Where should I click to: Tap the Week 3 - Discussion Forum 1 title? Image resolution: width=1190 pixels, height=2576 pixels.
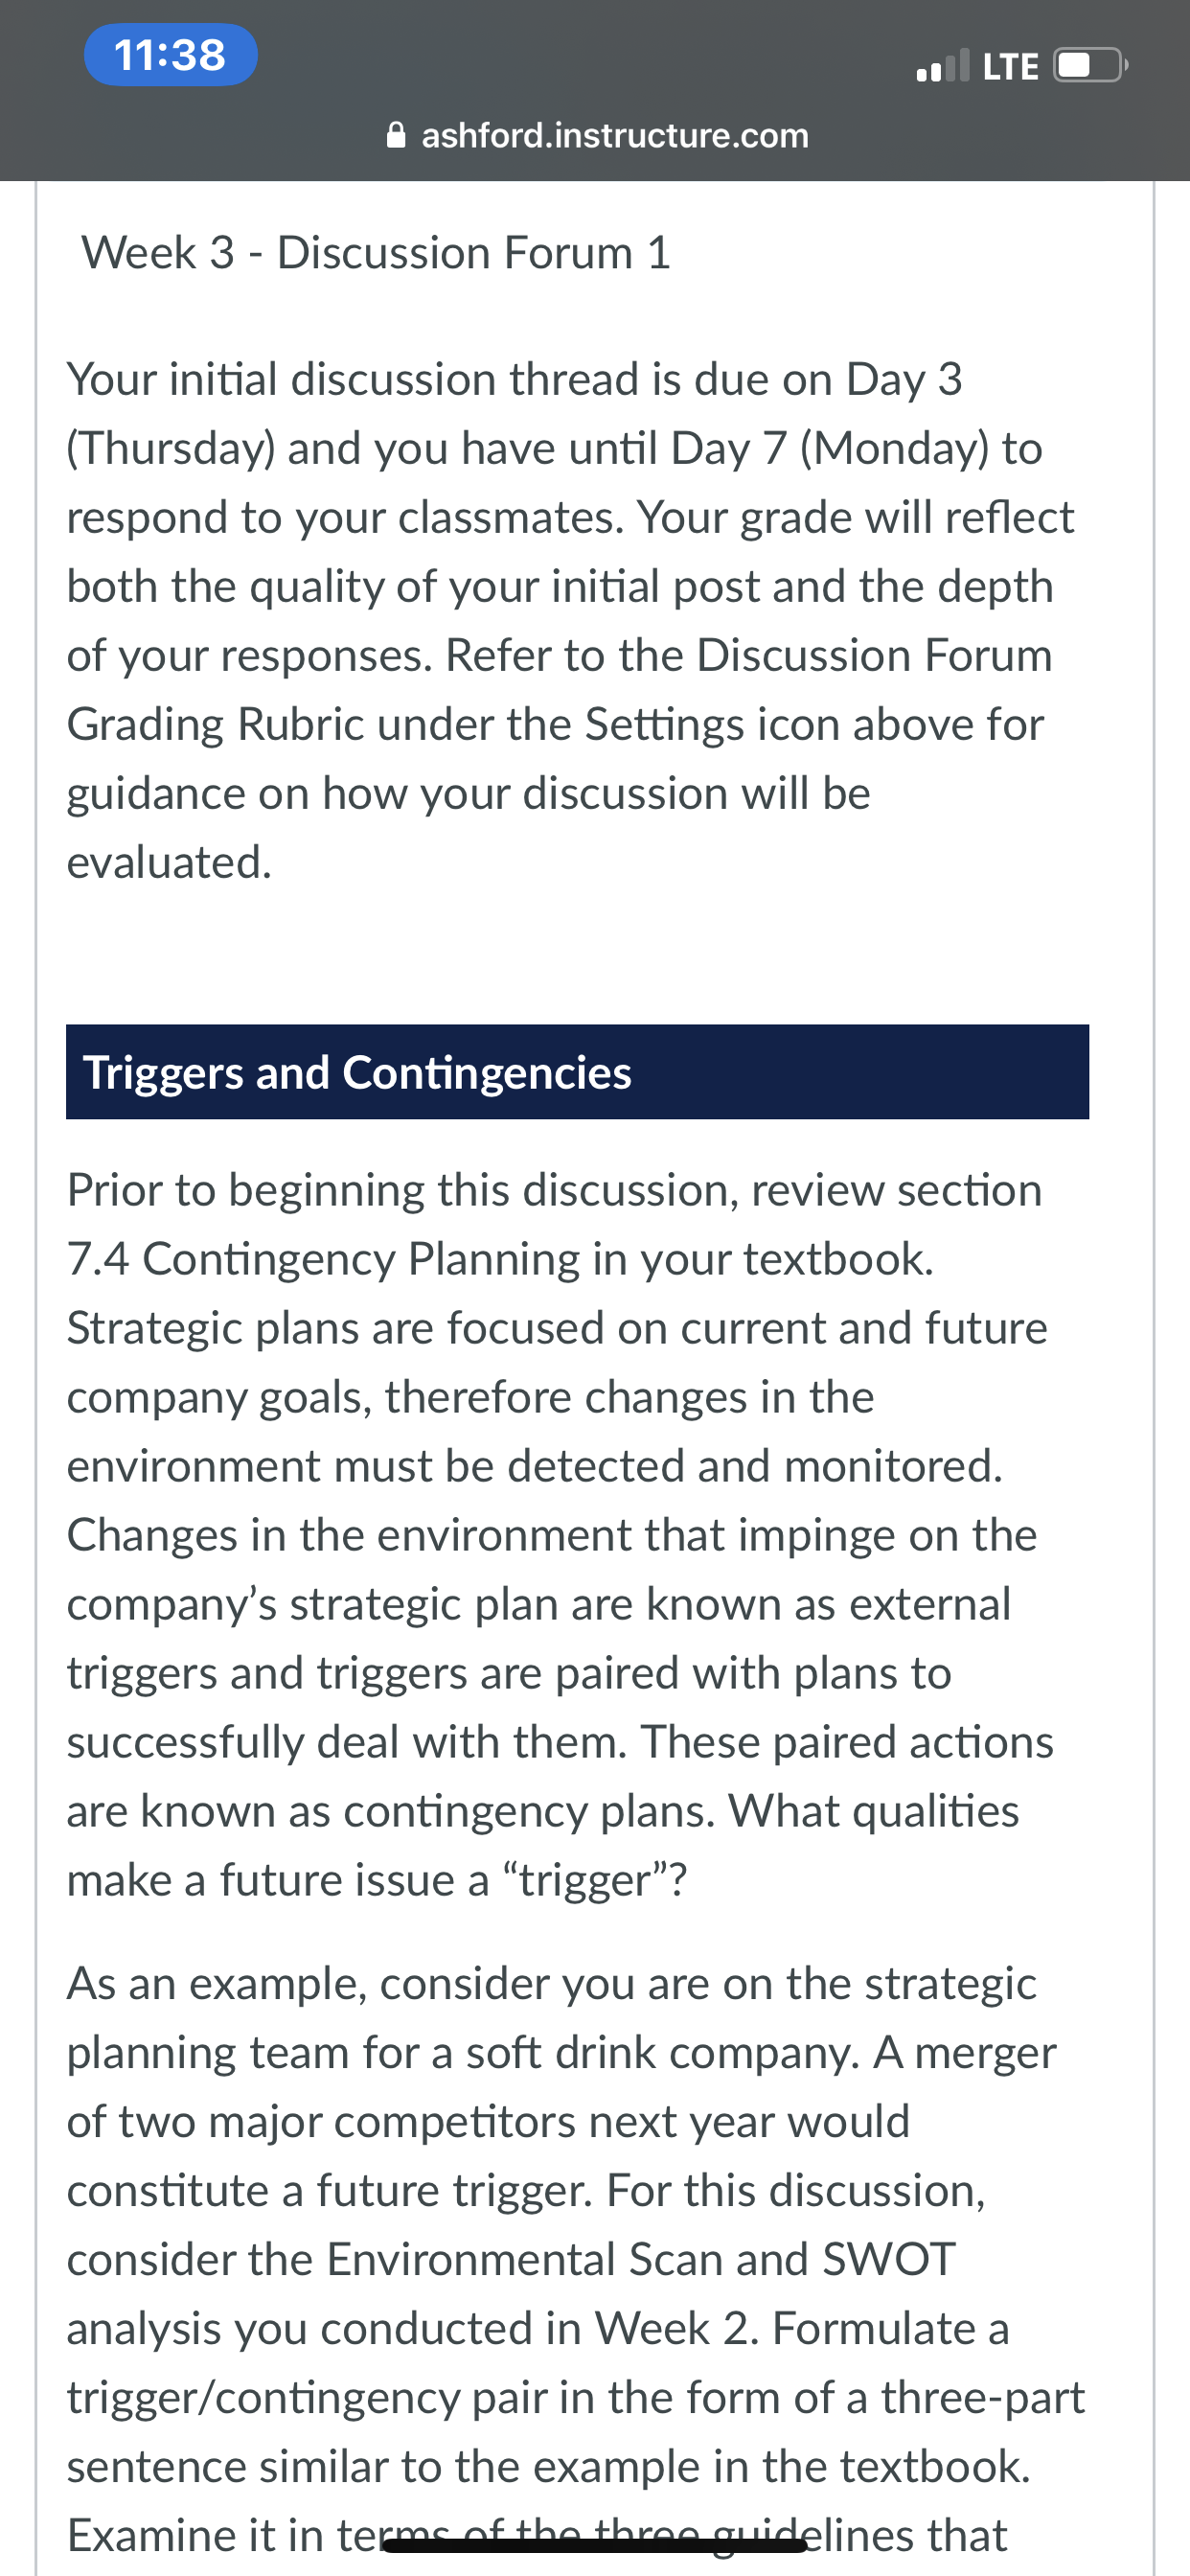(375, 252)
